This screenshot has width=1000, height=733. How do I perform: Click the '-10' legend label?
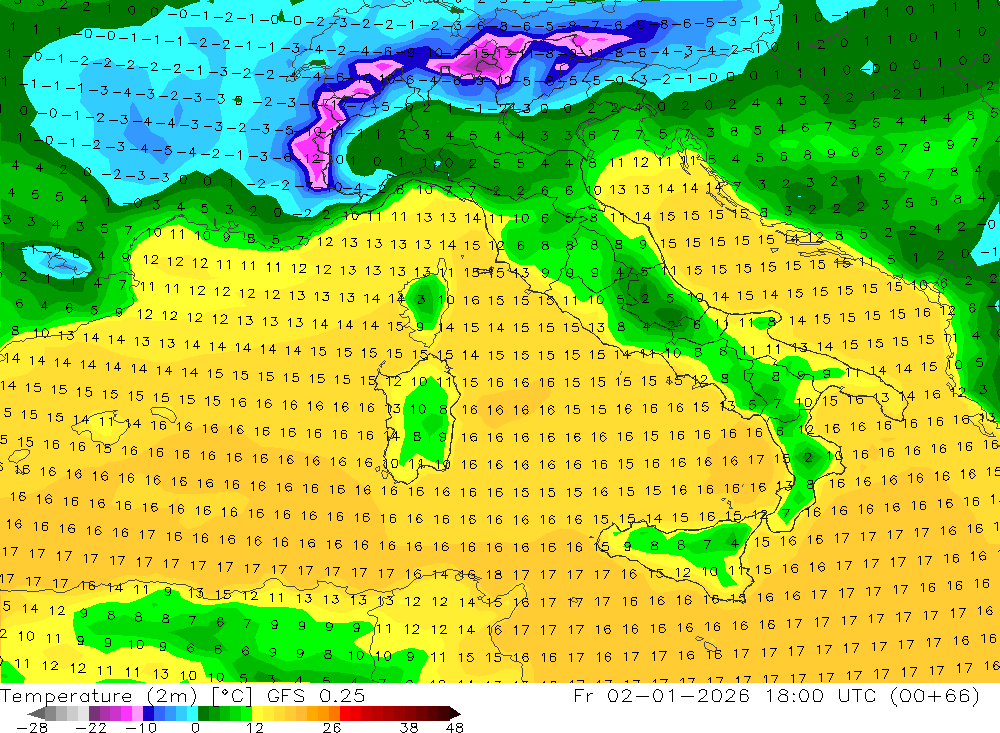(x=141, y=727)
